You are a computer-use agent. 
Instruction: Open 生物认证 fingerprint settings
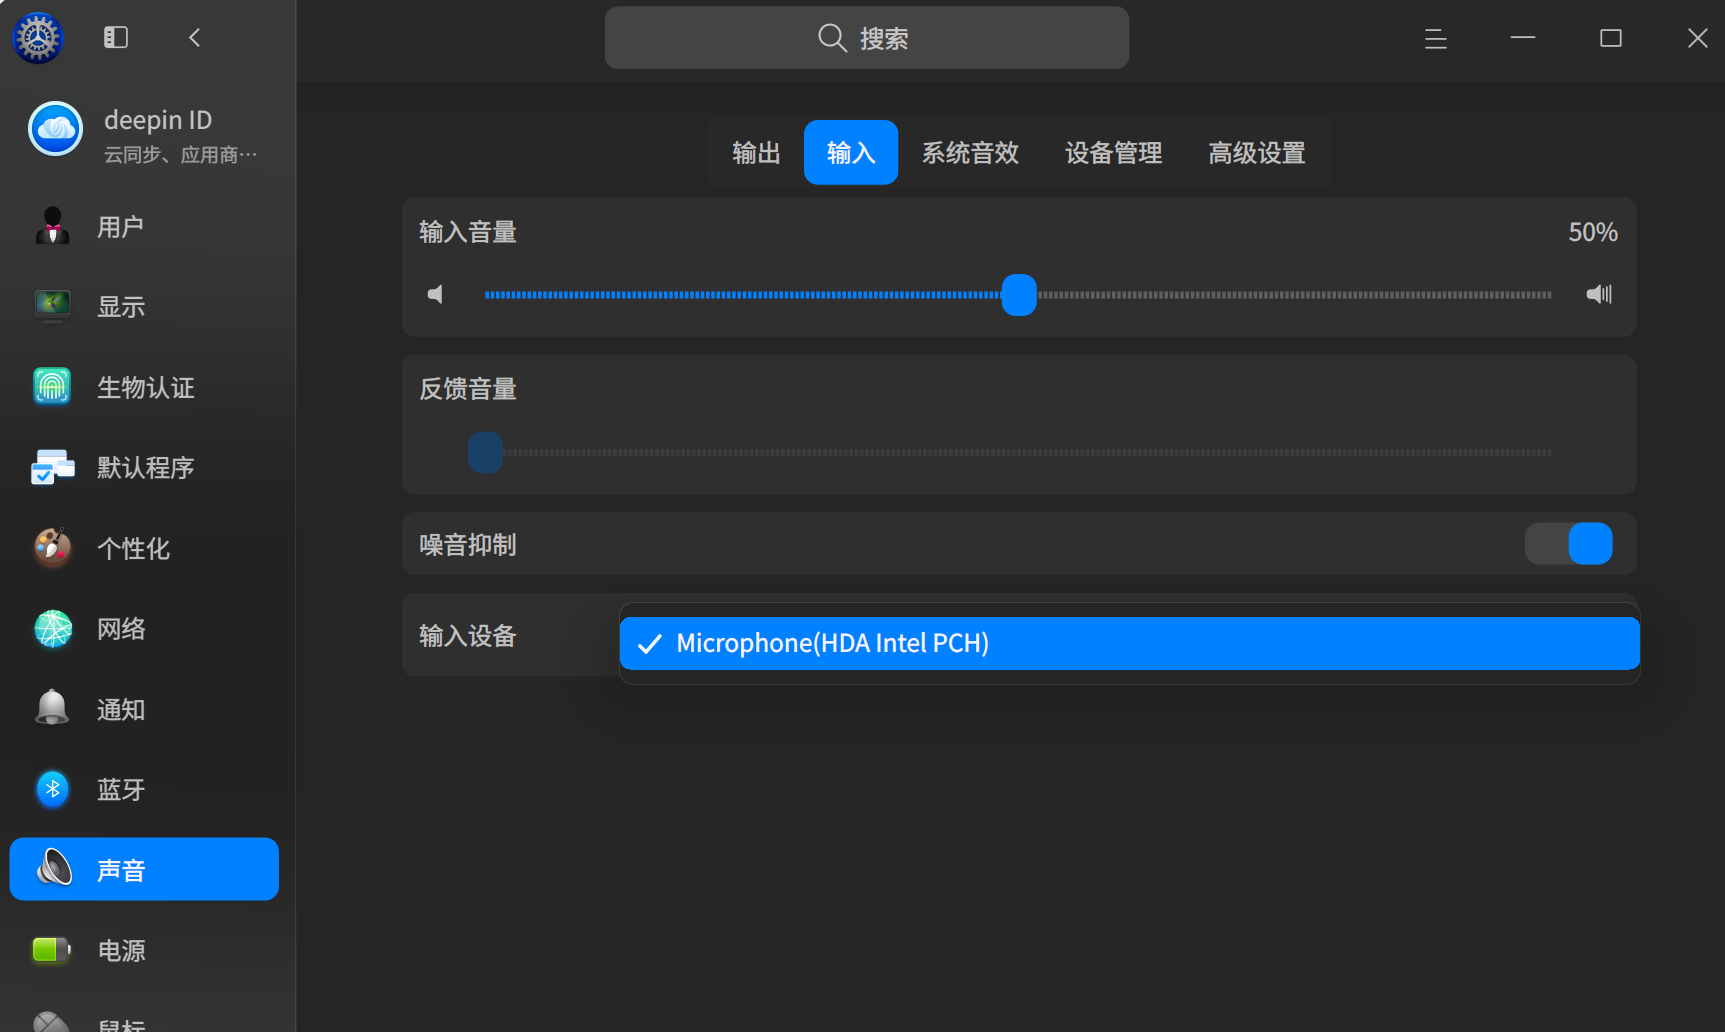(144, 387)
